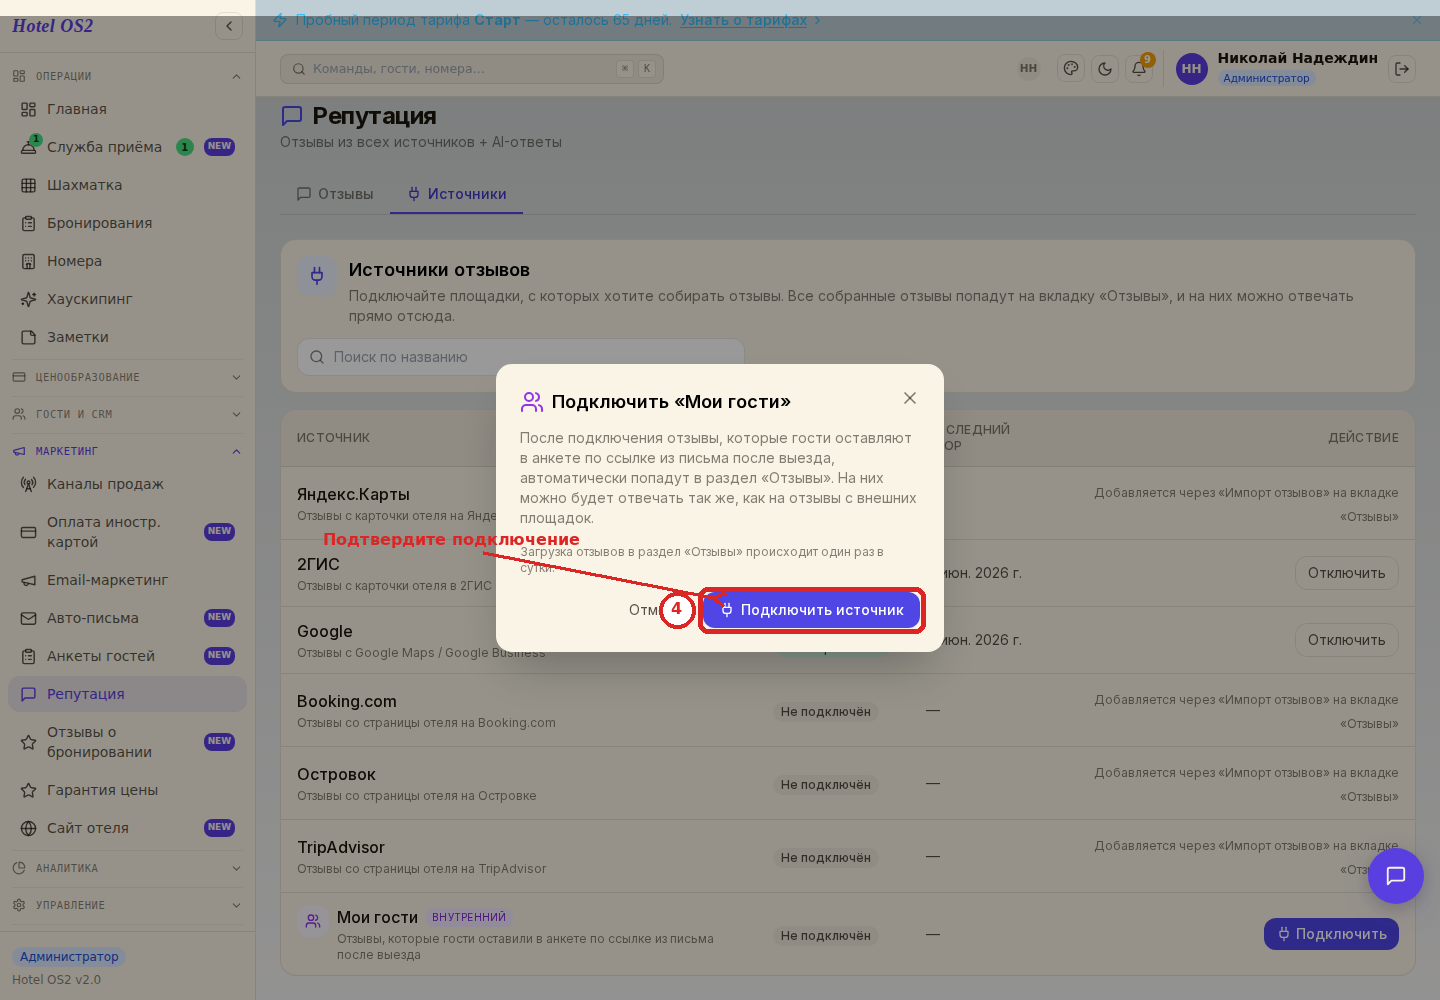This screenshot has height=1000, width=1440.
Task: Select the Островок source row
Action: (848, 784)
